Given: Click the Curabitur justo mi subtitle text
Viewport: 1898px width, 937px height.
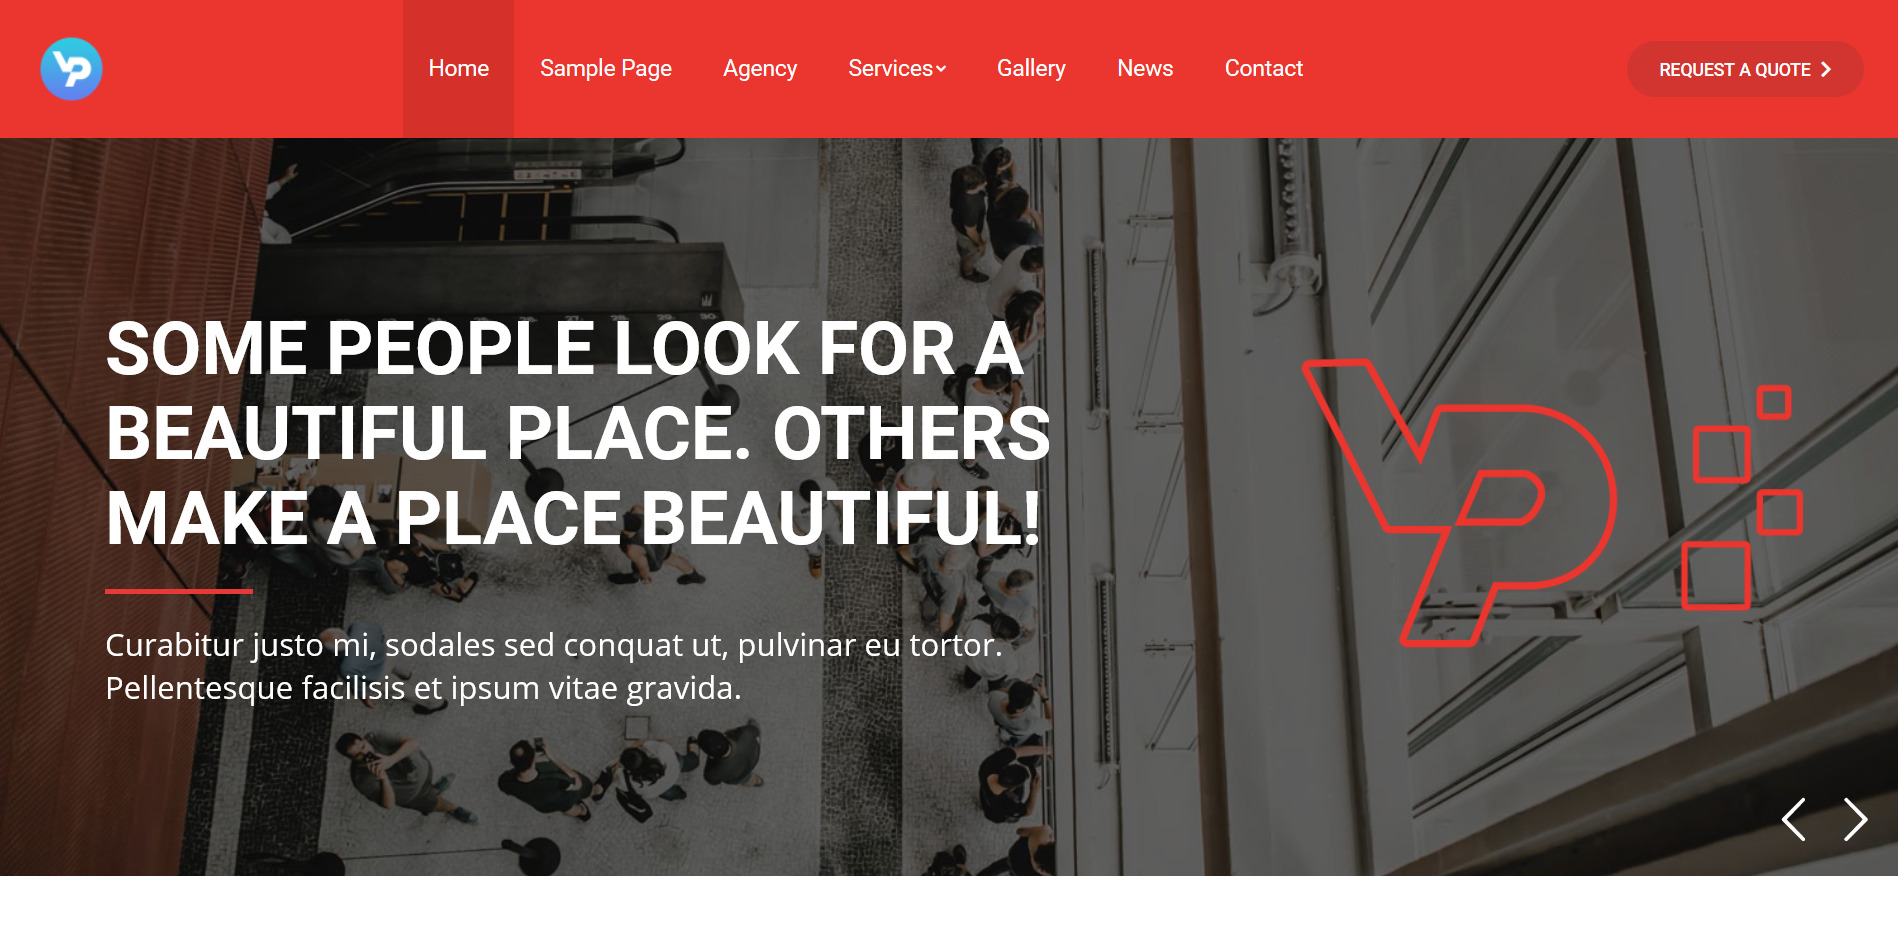Looking at the screenshot, I should pos(554,666).
